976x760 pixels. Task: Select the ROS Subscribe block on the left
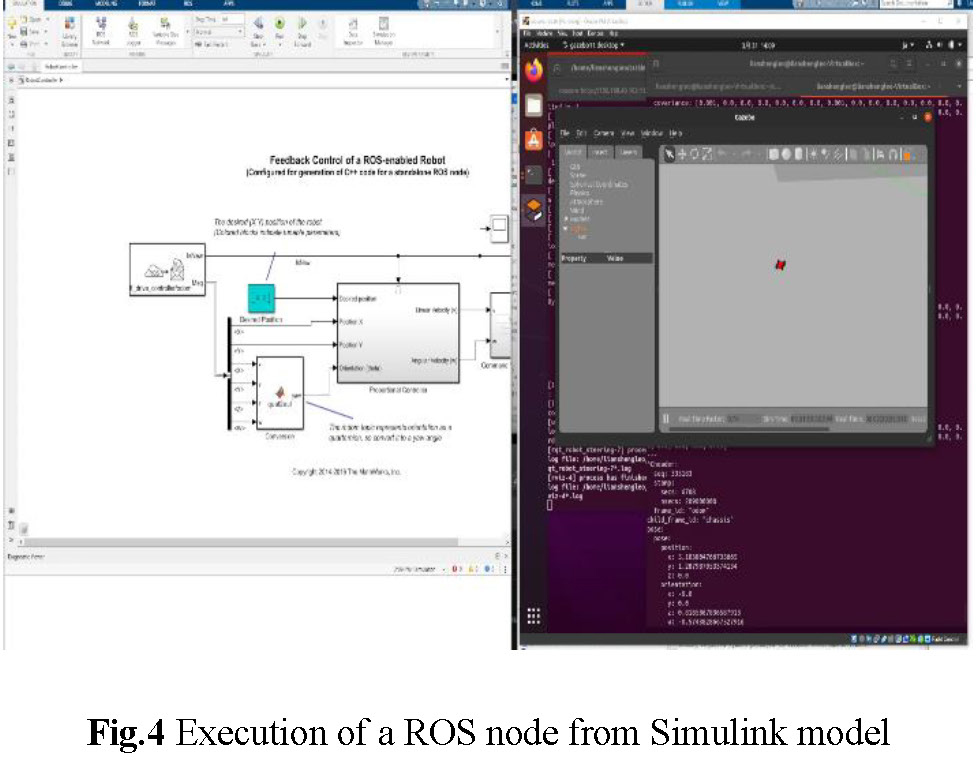(x=167, y=270)
